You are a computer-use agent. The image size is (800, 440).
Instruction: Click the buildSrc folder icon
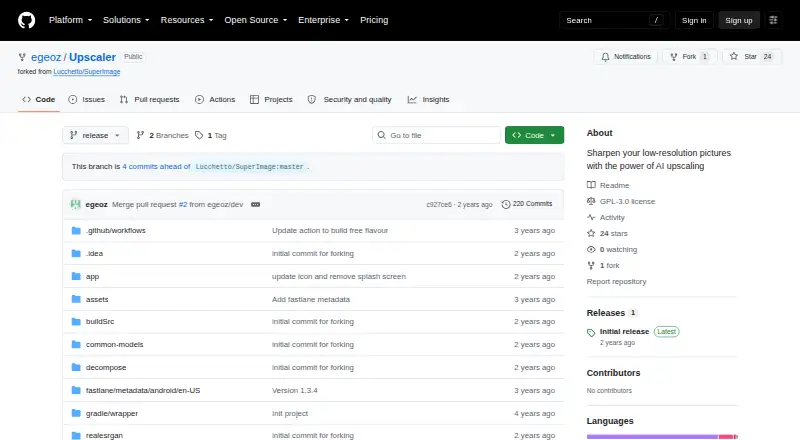(76, 322)
